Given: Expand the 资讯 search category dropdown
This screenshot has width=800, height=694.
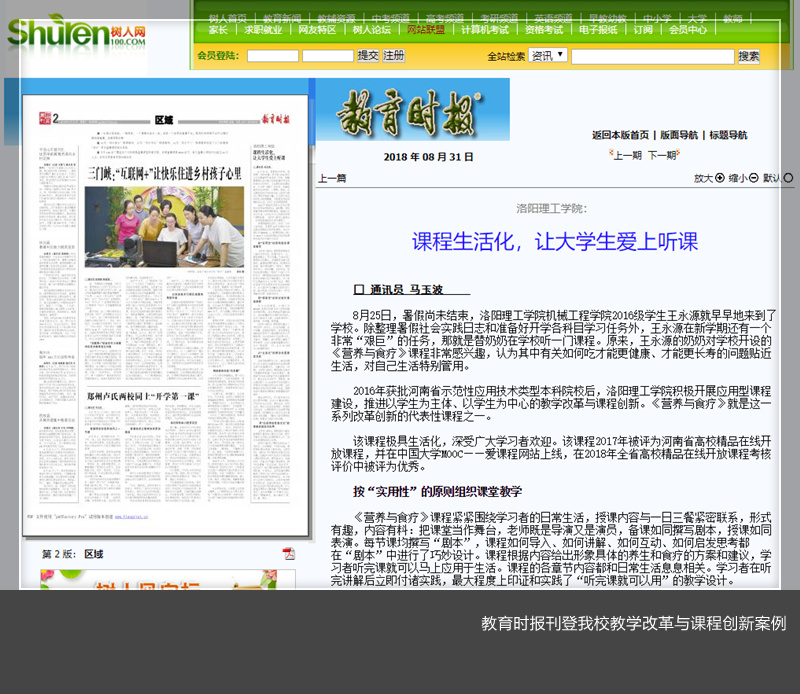Looking at the screenshot, I should 548,56.
